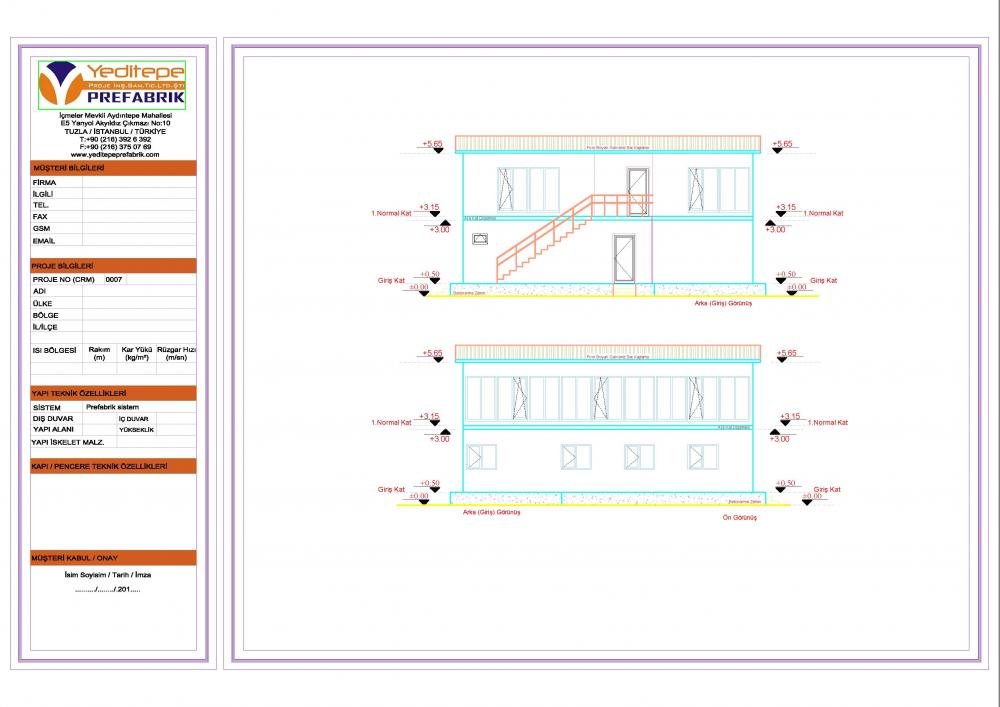Click the 'DIŞ DUVAR' label
Screen dimensions: 1000x707
53,419
